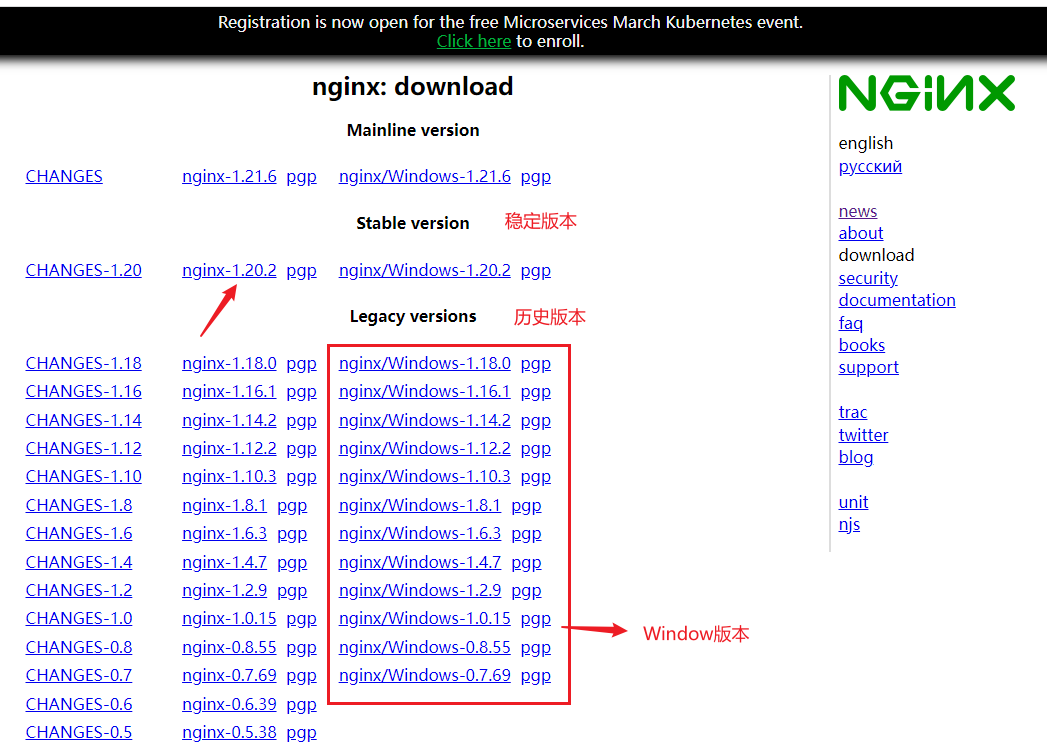Download nginx-0.6.39
The image size is (1047, 748).
pos(229,705)
